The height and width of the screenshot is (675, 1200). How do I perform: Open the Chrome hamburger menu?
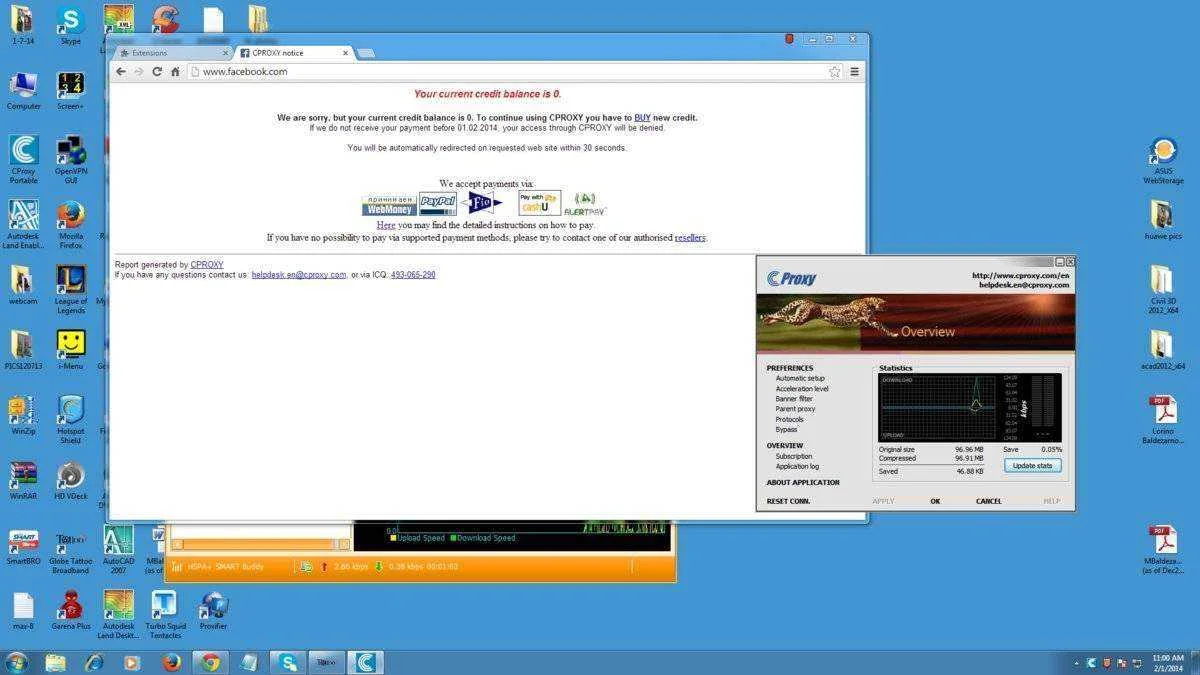coord(855,72)
